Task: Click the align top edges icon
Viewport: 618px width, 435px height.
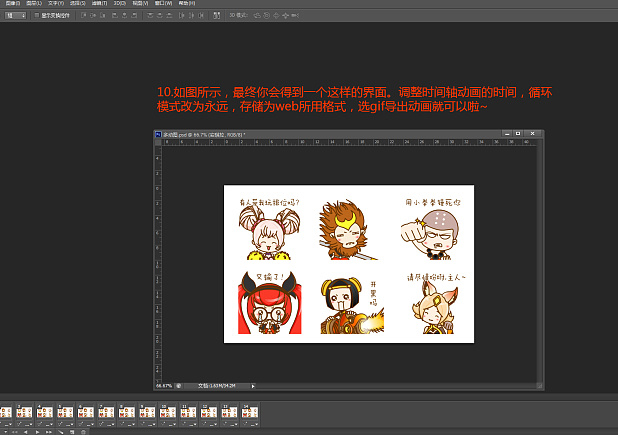Action: [x=84, y=15]
